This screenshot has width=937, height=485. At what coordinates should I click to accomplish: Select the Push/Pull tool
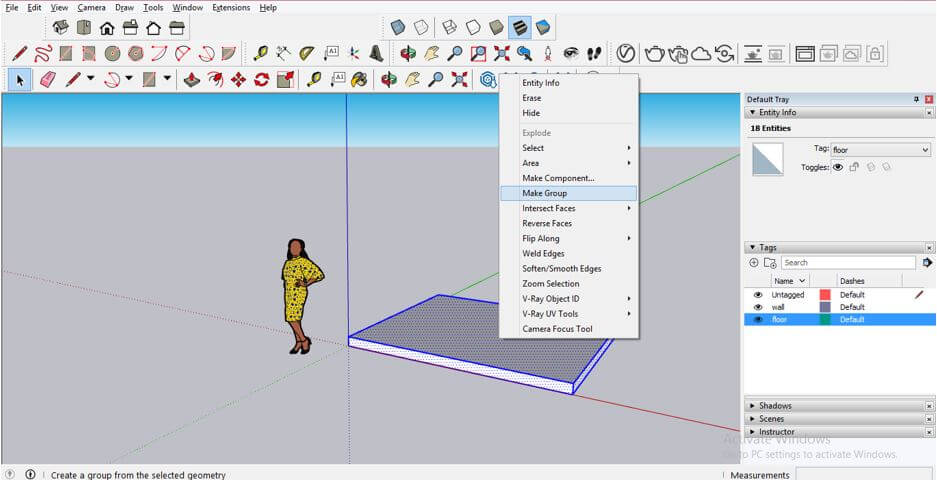[191, 79]
